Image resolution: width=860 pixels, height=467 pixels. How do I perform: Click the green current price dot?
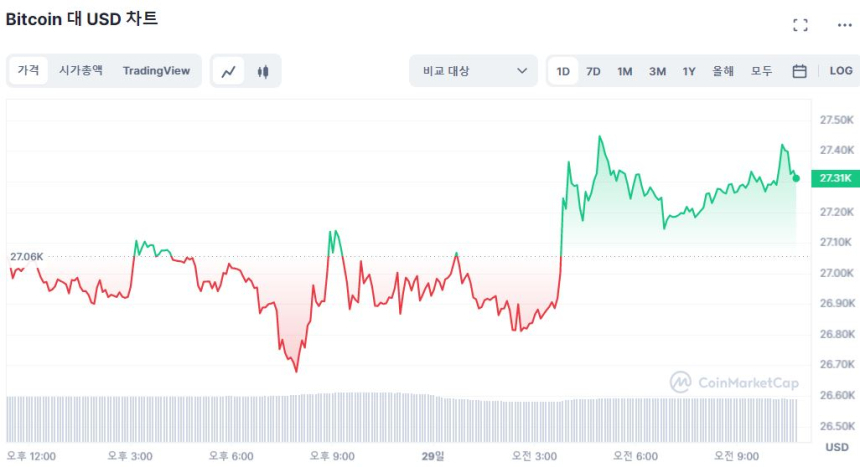pyautogui.click(x=796, y=178)
